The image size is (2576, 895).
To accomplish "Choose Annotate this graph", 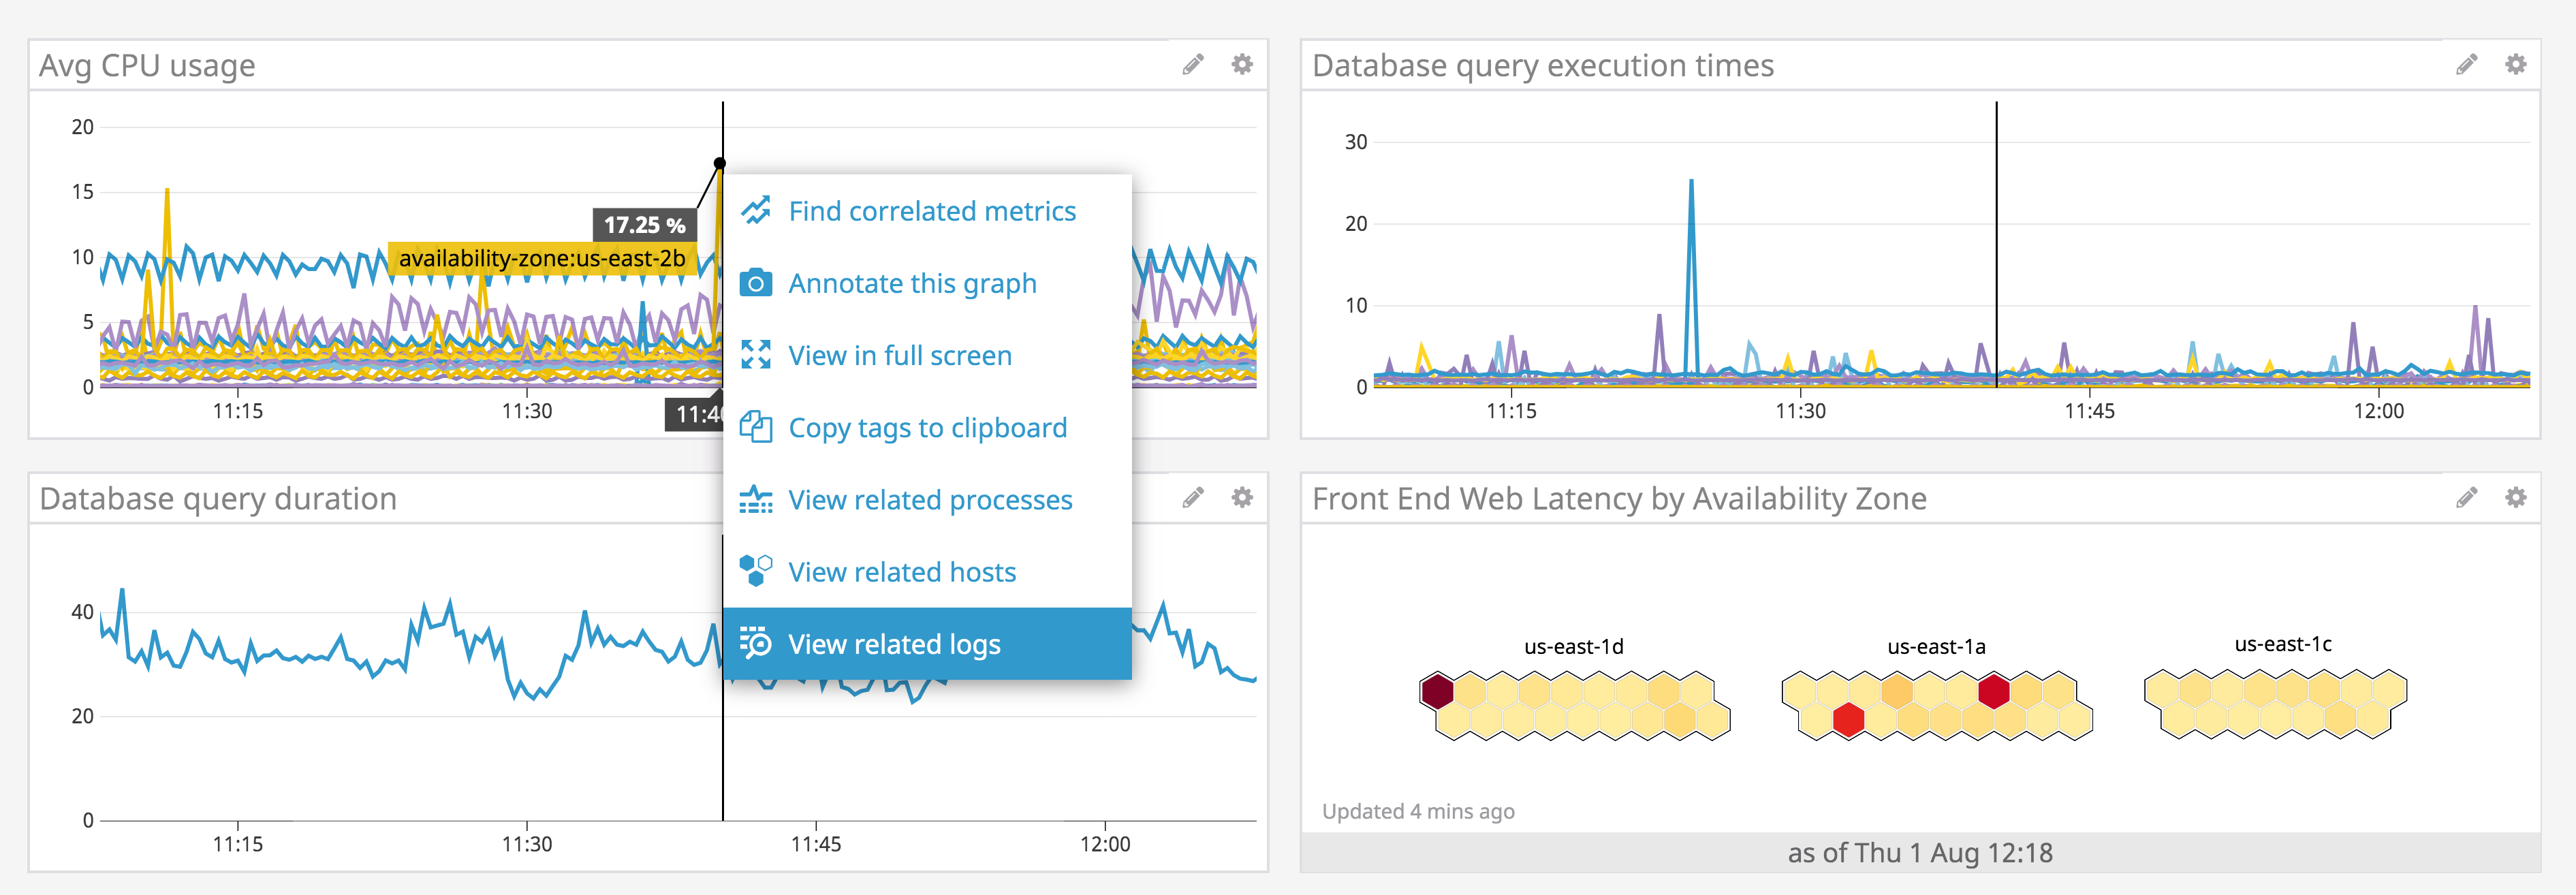I will click(x=913, y=283).
